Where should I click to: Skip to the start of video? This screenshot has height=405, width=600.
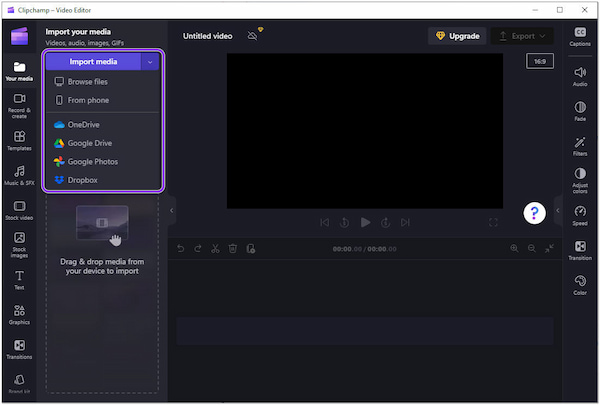point(324,222)
